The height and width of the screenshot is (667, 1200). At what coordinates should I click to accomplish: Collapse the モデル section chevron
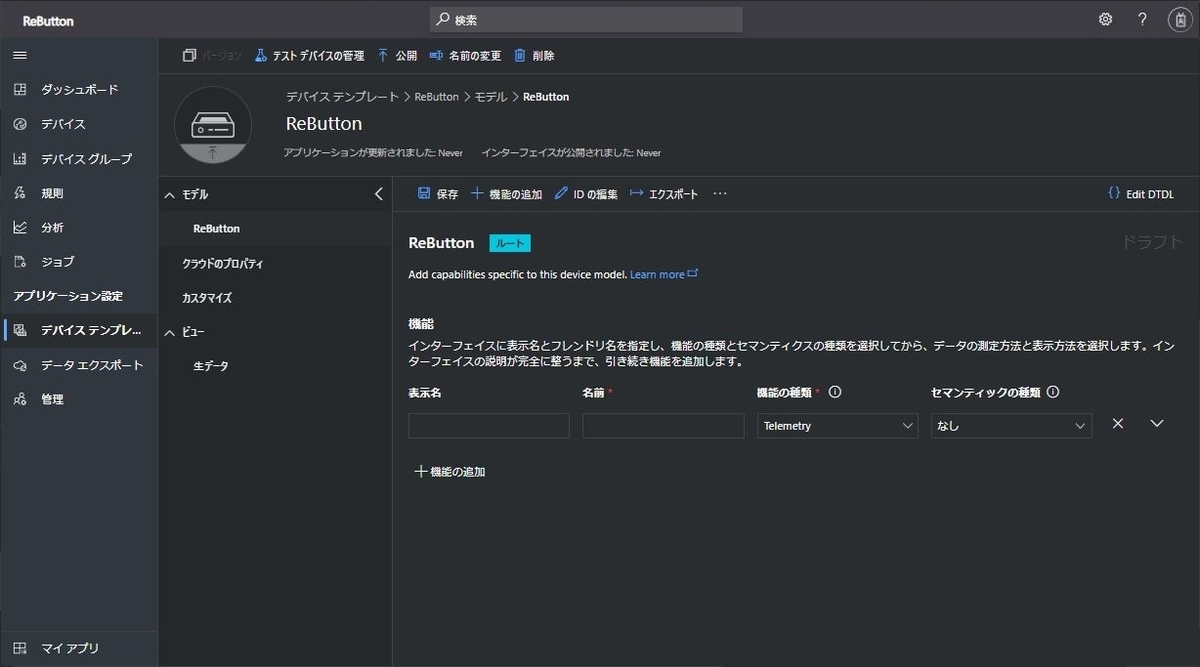tap(168, 194)
